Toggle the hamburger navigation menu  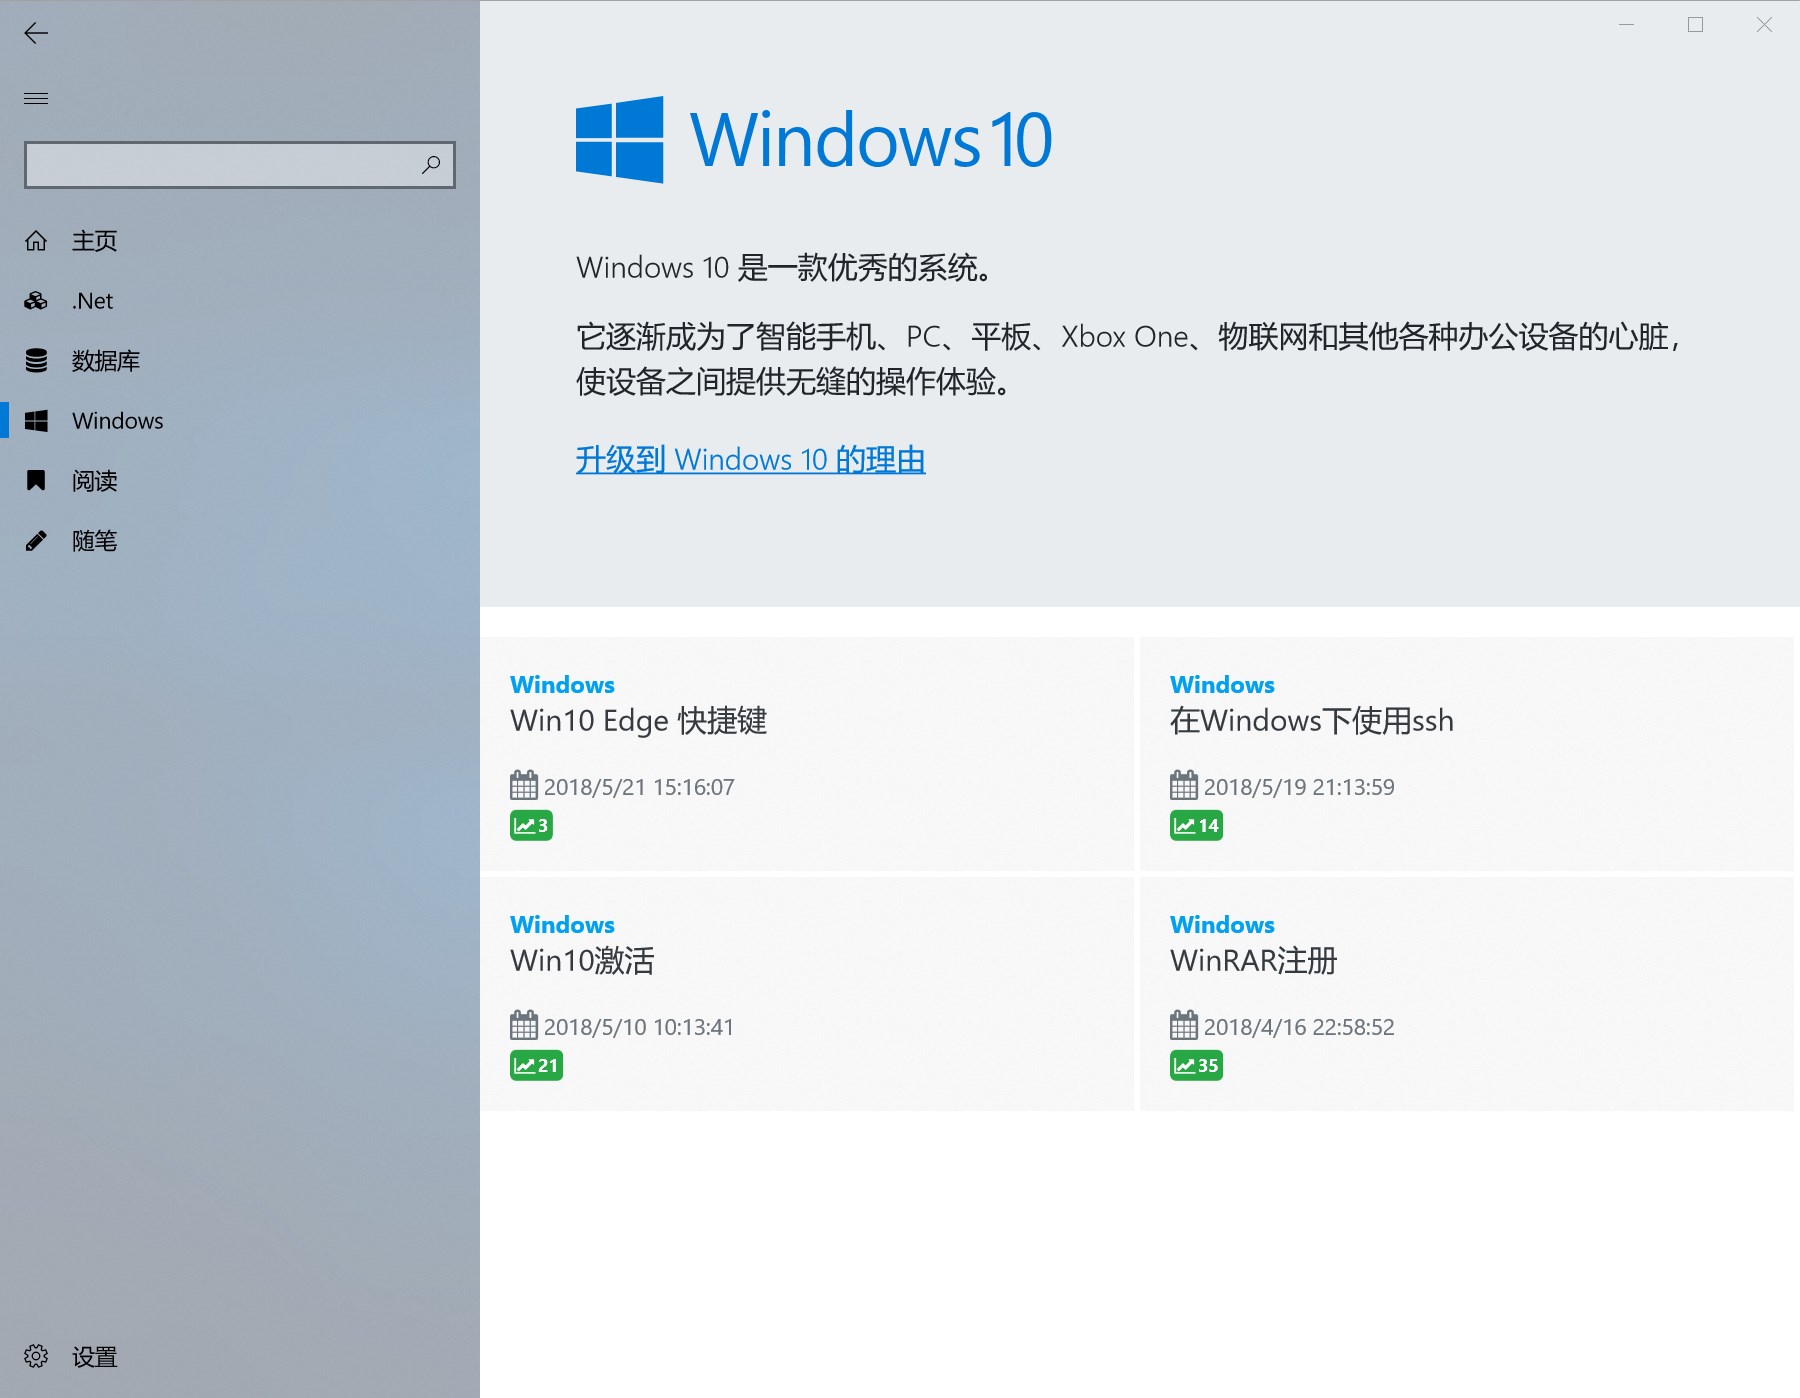point(36,98)
